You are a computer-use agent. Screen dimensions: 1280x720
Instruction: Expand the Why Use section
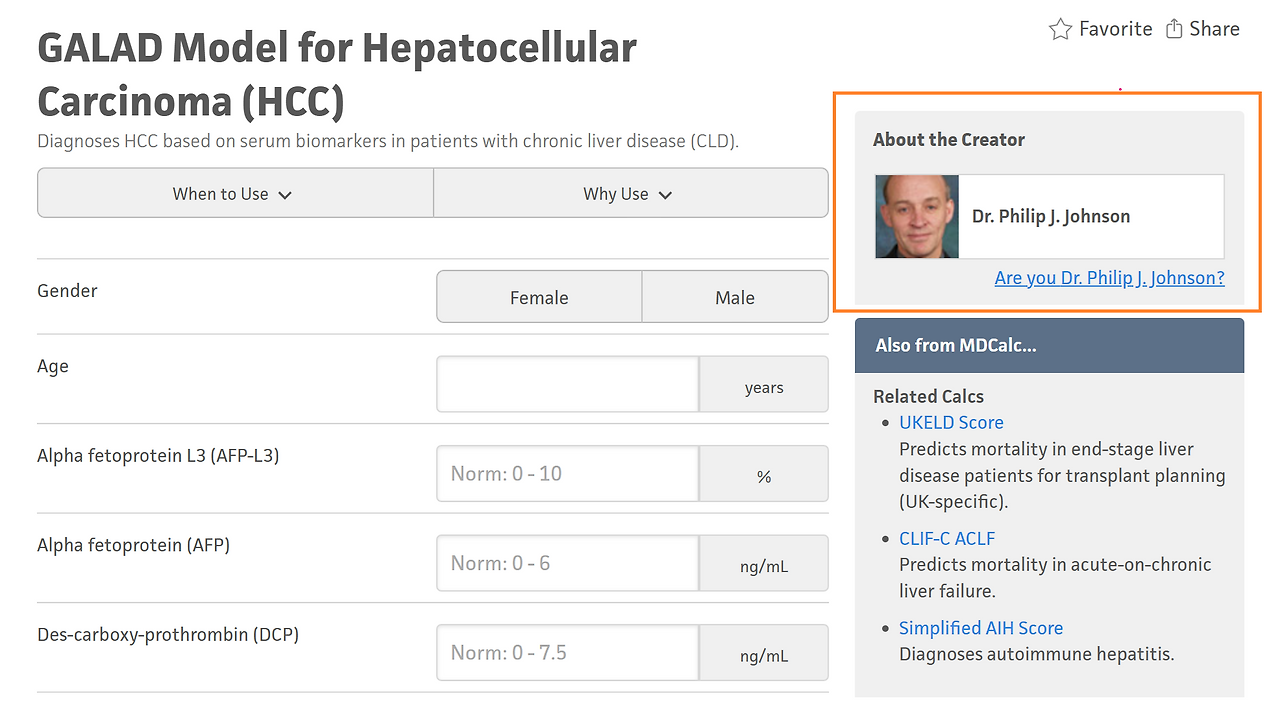click(629, 194)
